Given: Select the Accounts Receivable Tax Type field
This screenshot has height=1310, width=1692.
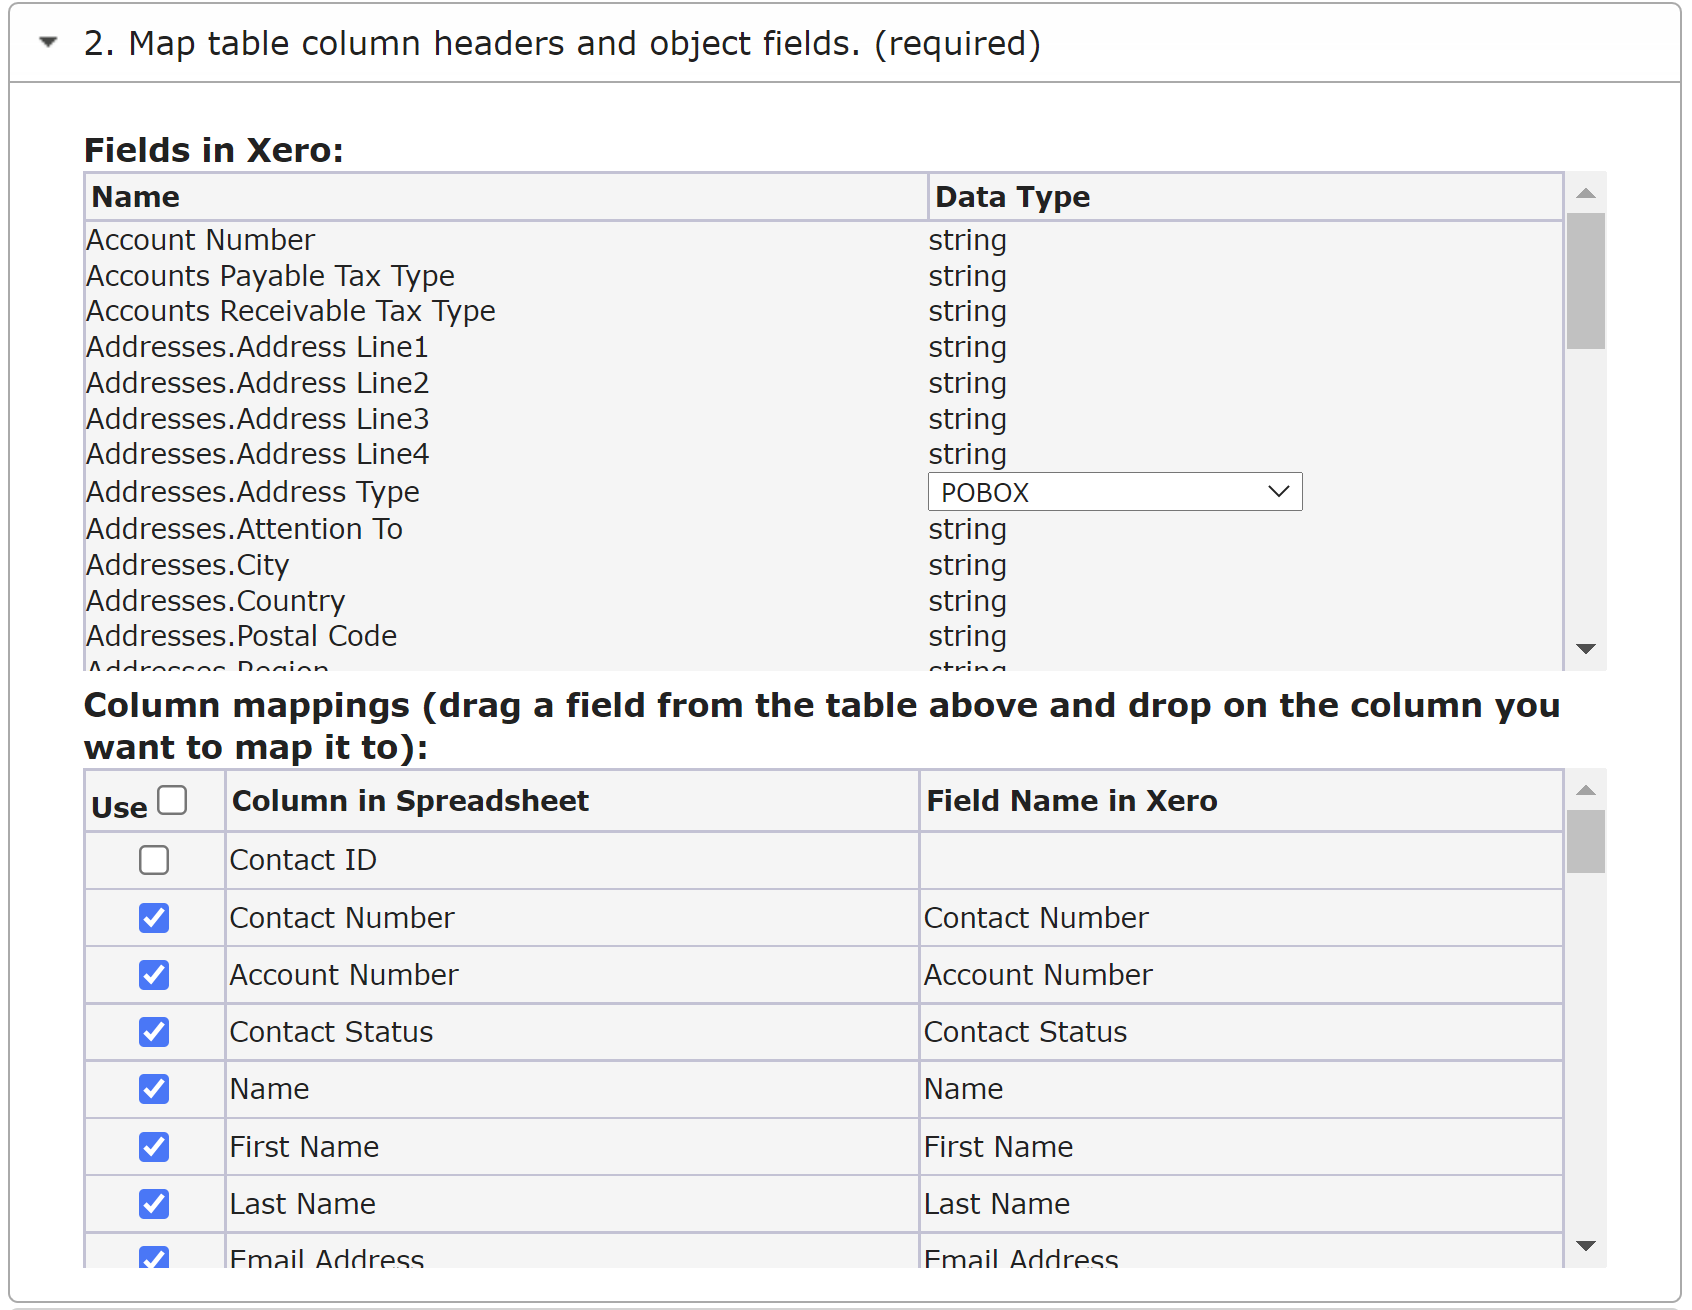Looking at the screenshot, I should pyautogui.click(x=290, y=311).
